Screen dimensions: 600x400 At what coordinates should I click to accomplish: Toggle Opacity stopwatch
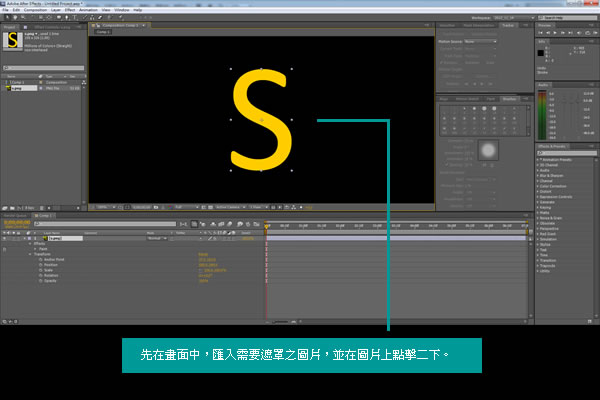click(x=41, y=281)
